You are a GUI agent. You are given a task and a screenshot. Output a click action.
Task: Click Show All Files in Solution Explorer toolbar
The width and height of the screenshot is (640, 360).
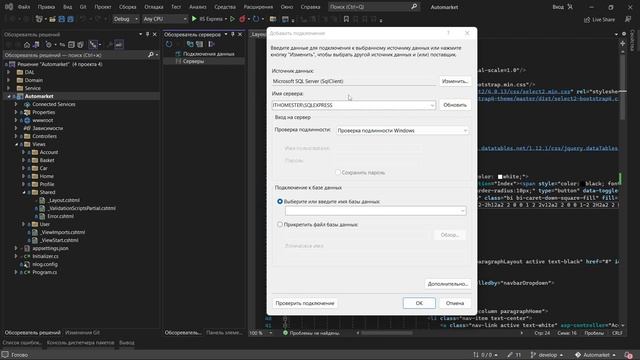(80, 44)
